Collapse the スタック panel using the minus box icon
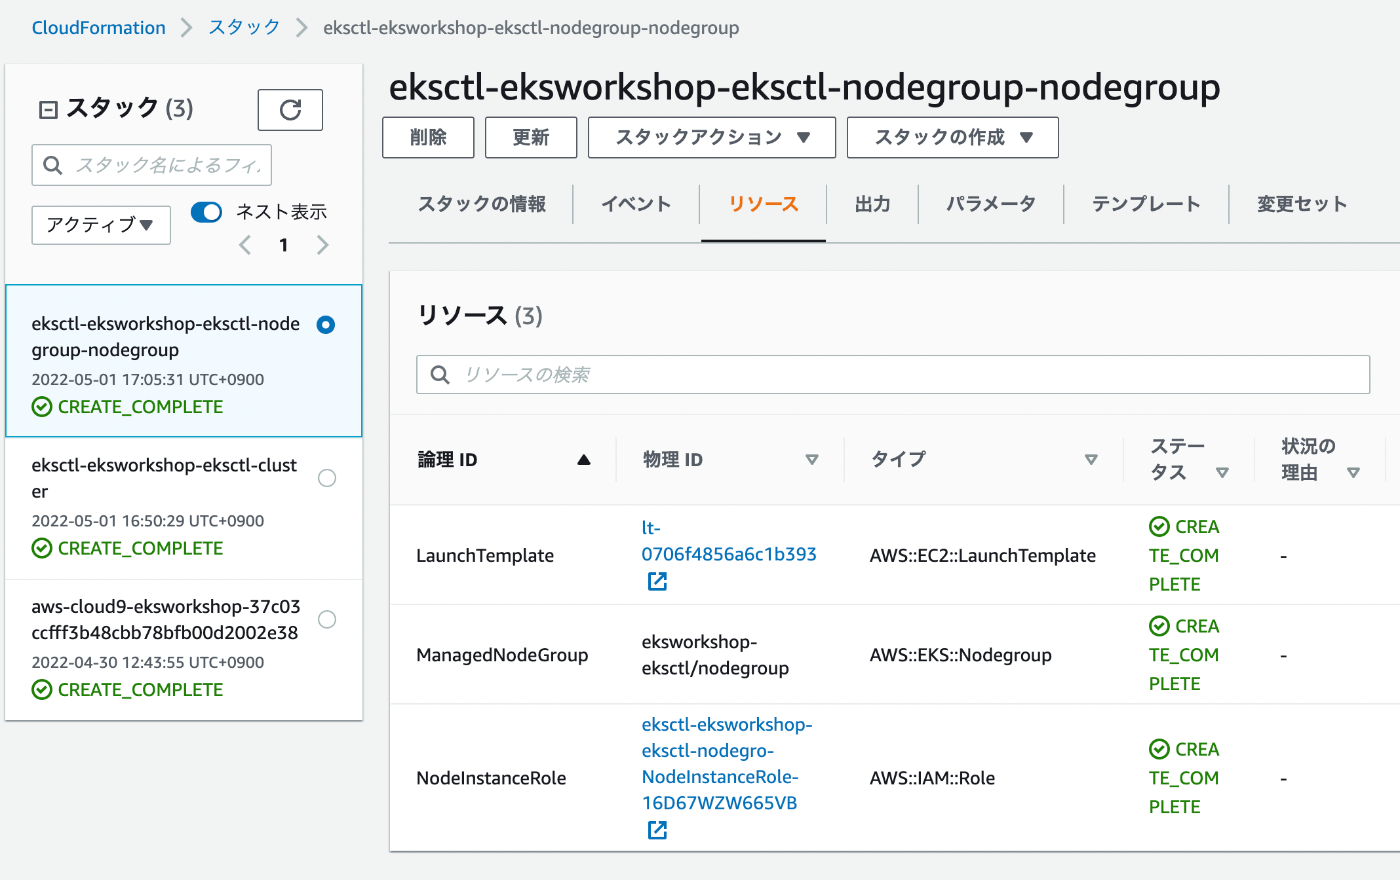This screenshot has width=1400, height=880. click(x=48, y=110)
